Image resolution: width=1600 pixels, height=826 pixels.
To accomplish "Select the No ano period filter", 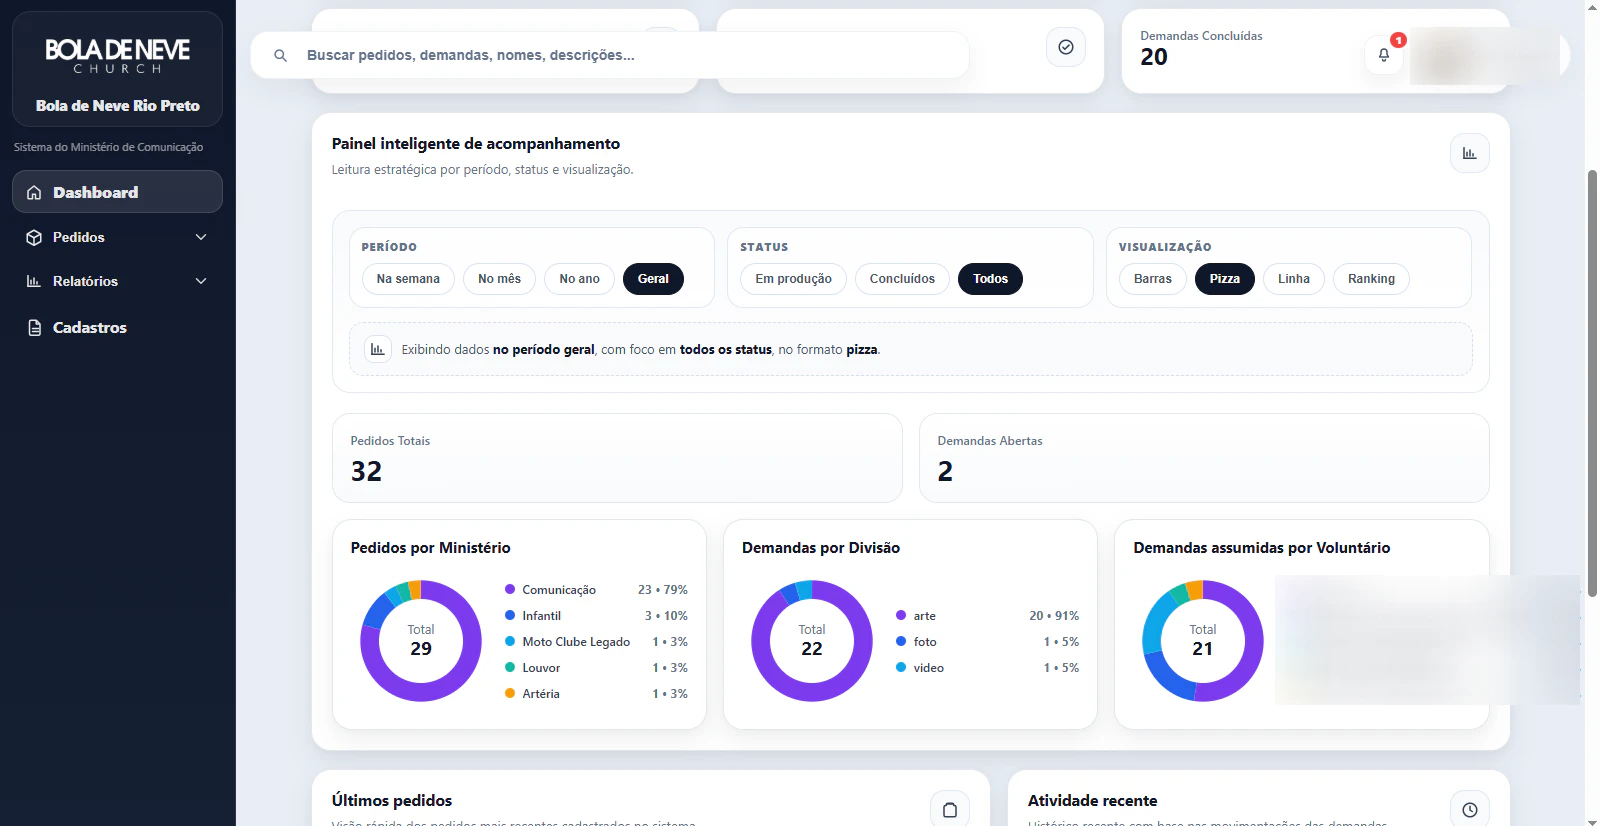I will point(580,279).
